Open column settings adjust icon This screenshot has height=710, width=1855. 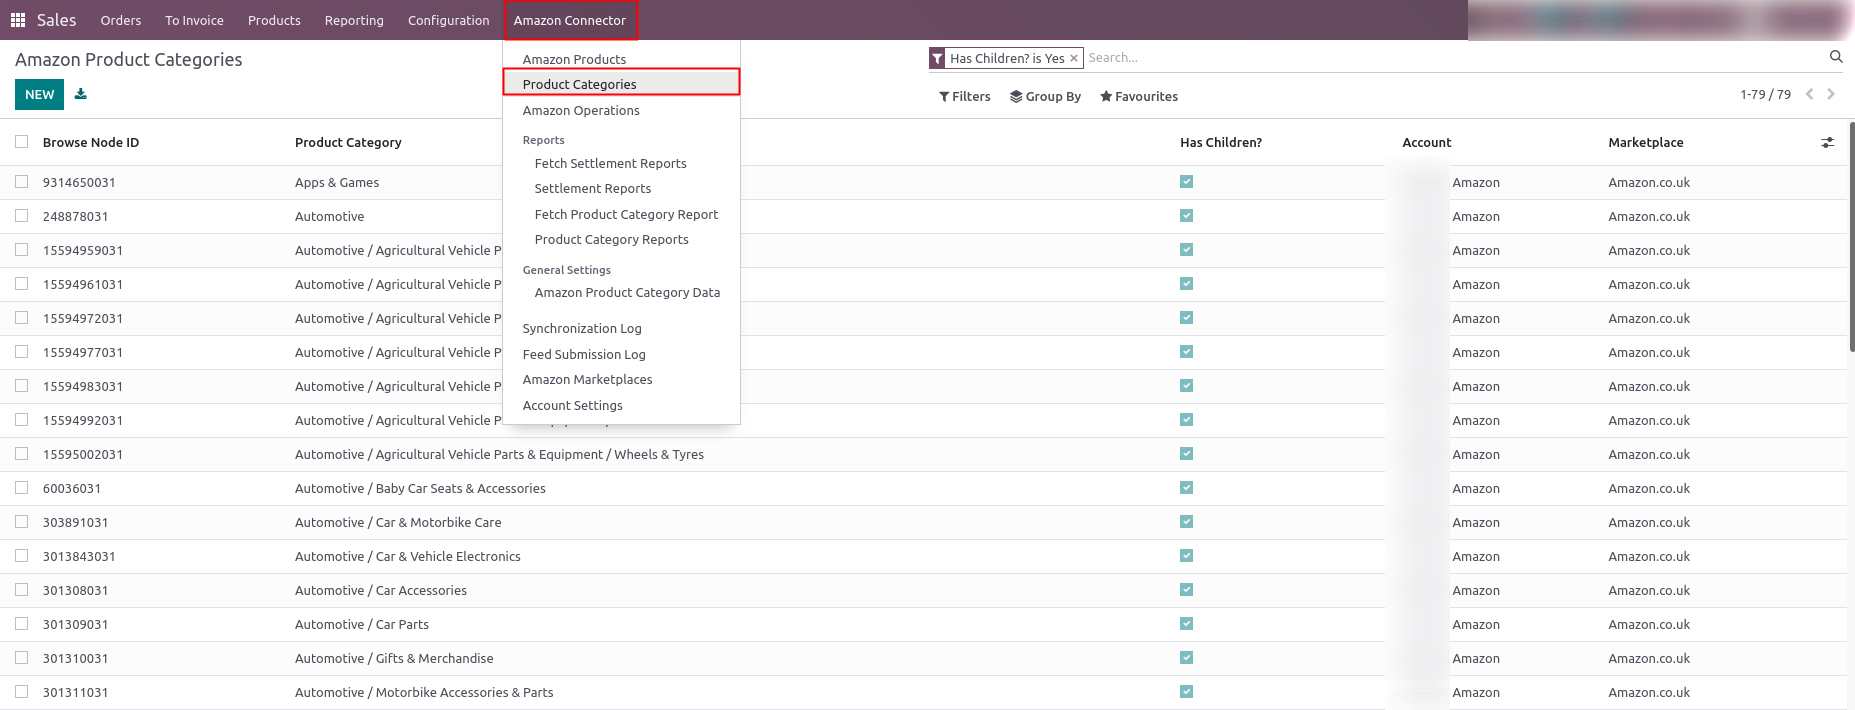click(1828, 143)
